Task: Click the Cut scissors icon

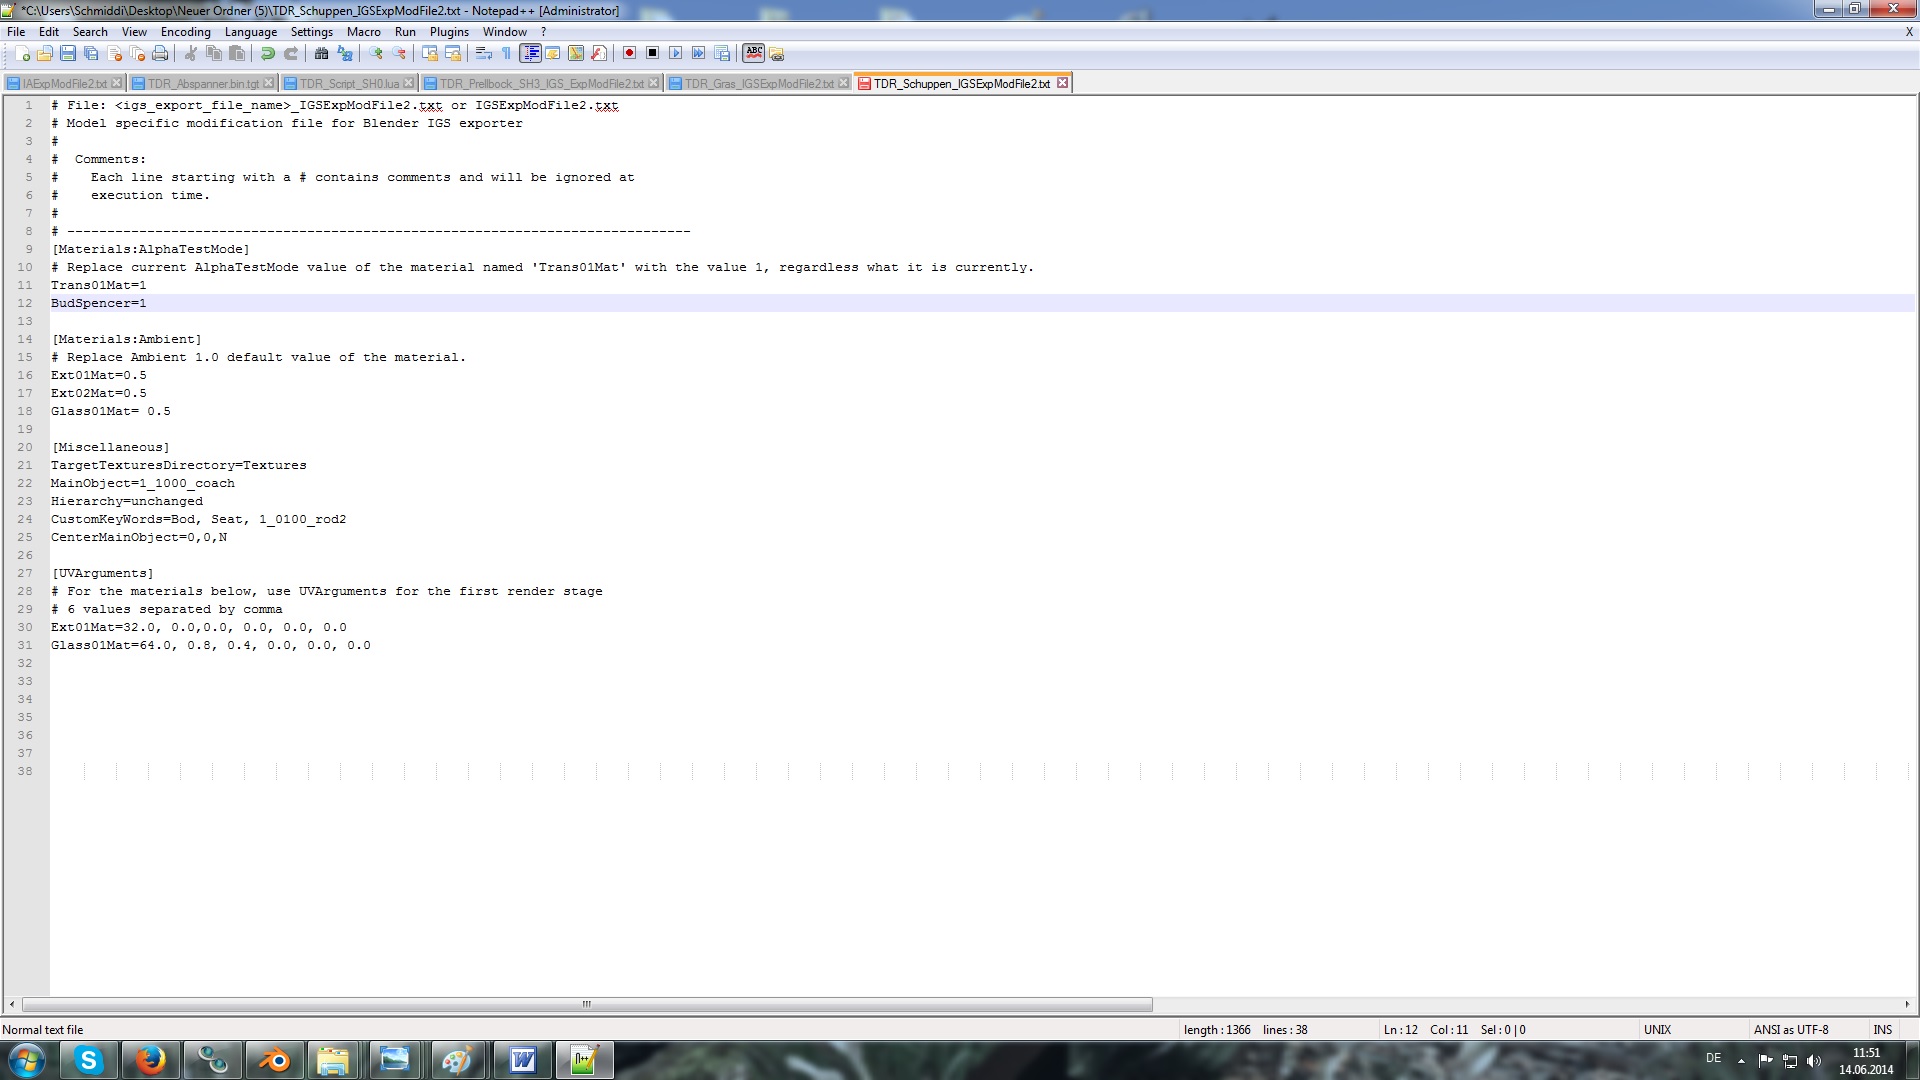Action: click(x=190, y=53)
